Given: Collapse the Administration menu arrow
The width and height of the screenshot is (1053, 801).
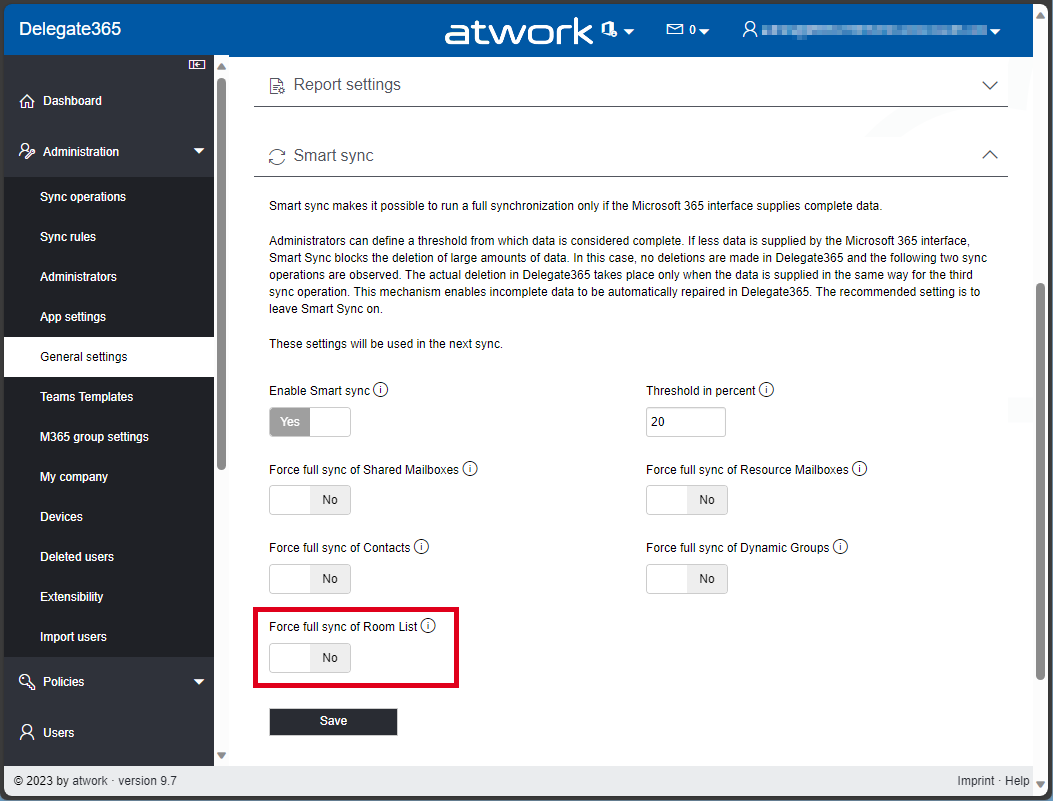Looking at the screenshot, I should [x=199, y=151].
